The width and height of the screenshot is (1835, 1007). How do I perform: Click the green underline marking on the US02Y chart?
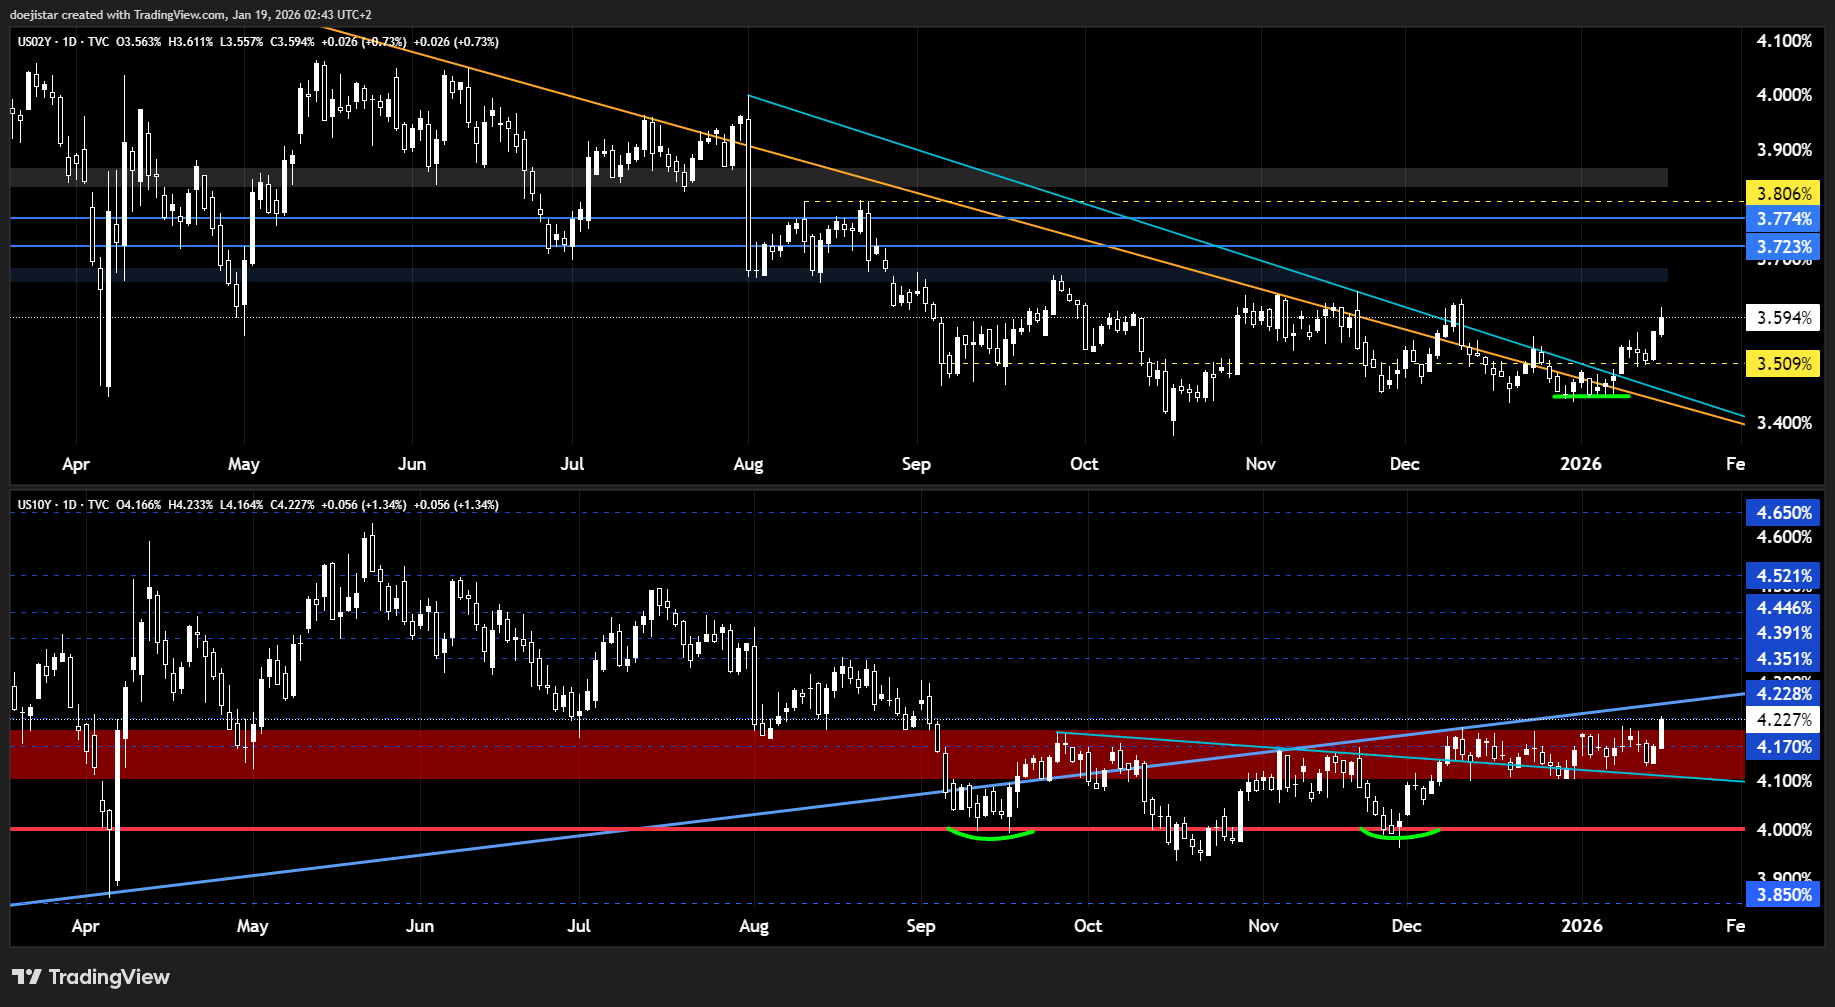[x=1590, y=397]
